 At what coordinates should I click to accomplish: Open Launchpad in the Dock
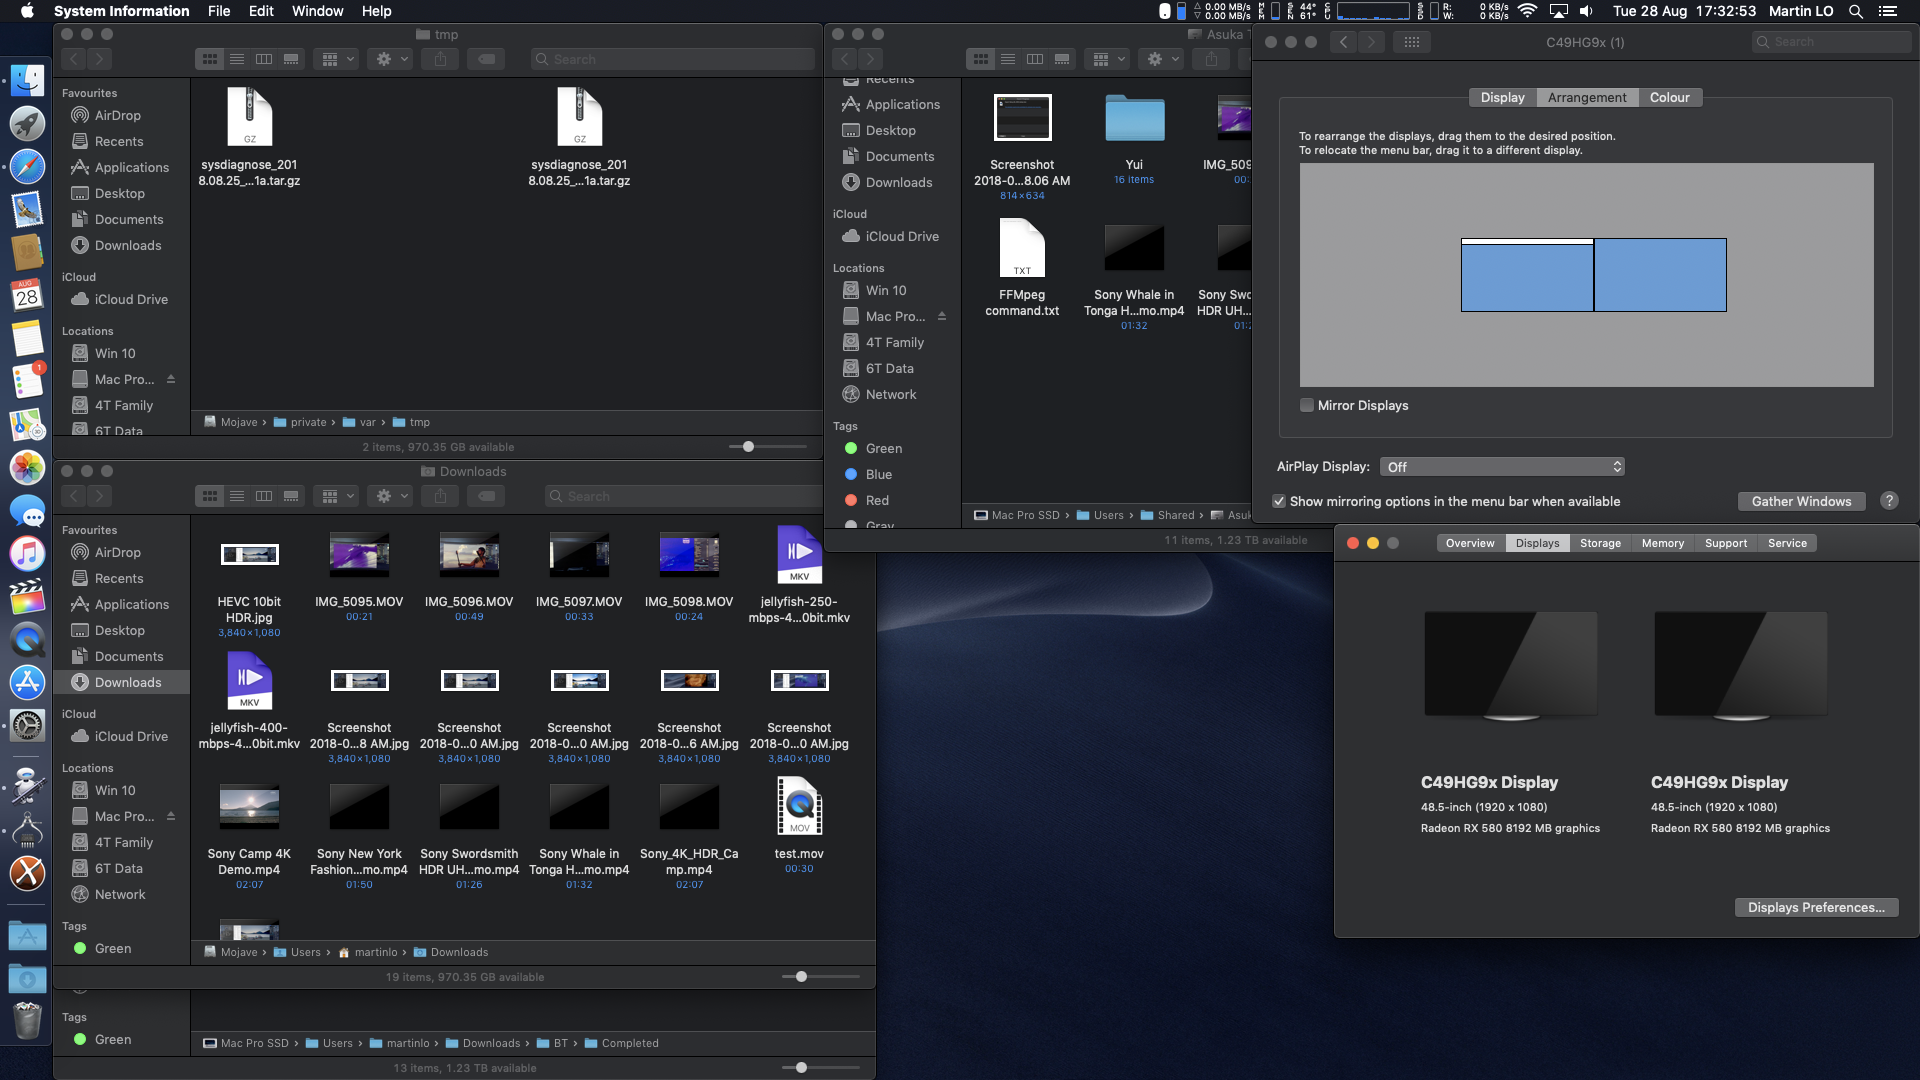pos(27,124)
